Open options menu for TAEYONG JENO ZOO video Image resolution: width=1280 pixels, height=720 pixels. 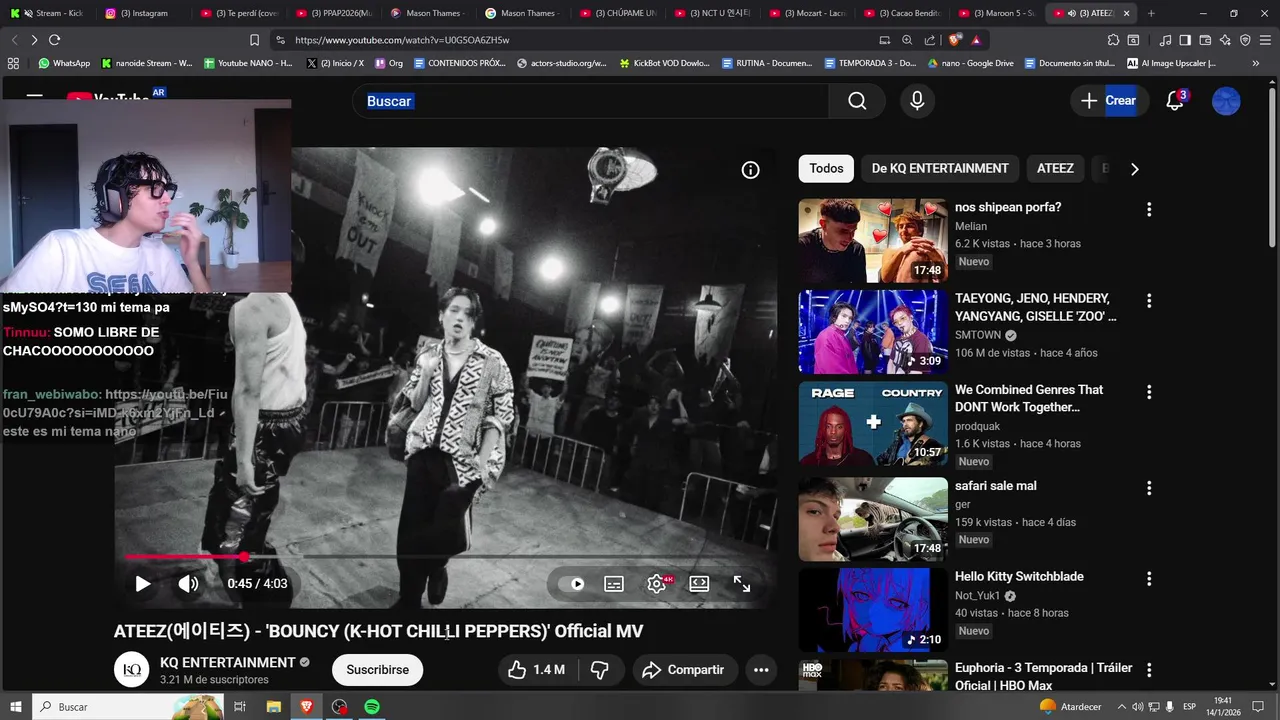(1149, 300)
